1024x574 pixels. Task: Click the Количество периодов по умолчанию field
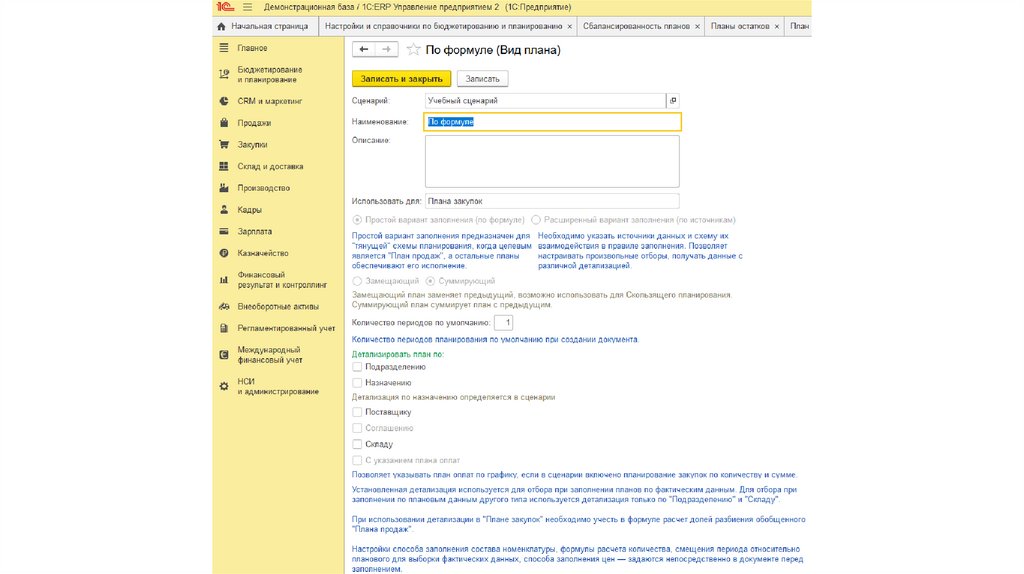pyautogui.click(x=505, y=323)
